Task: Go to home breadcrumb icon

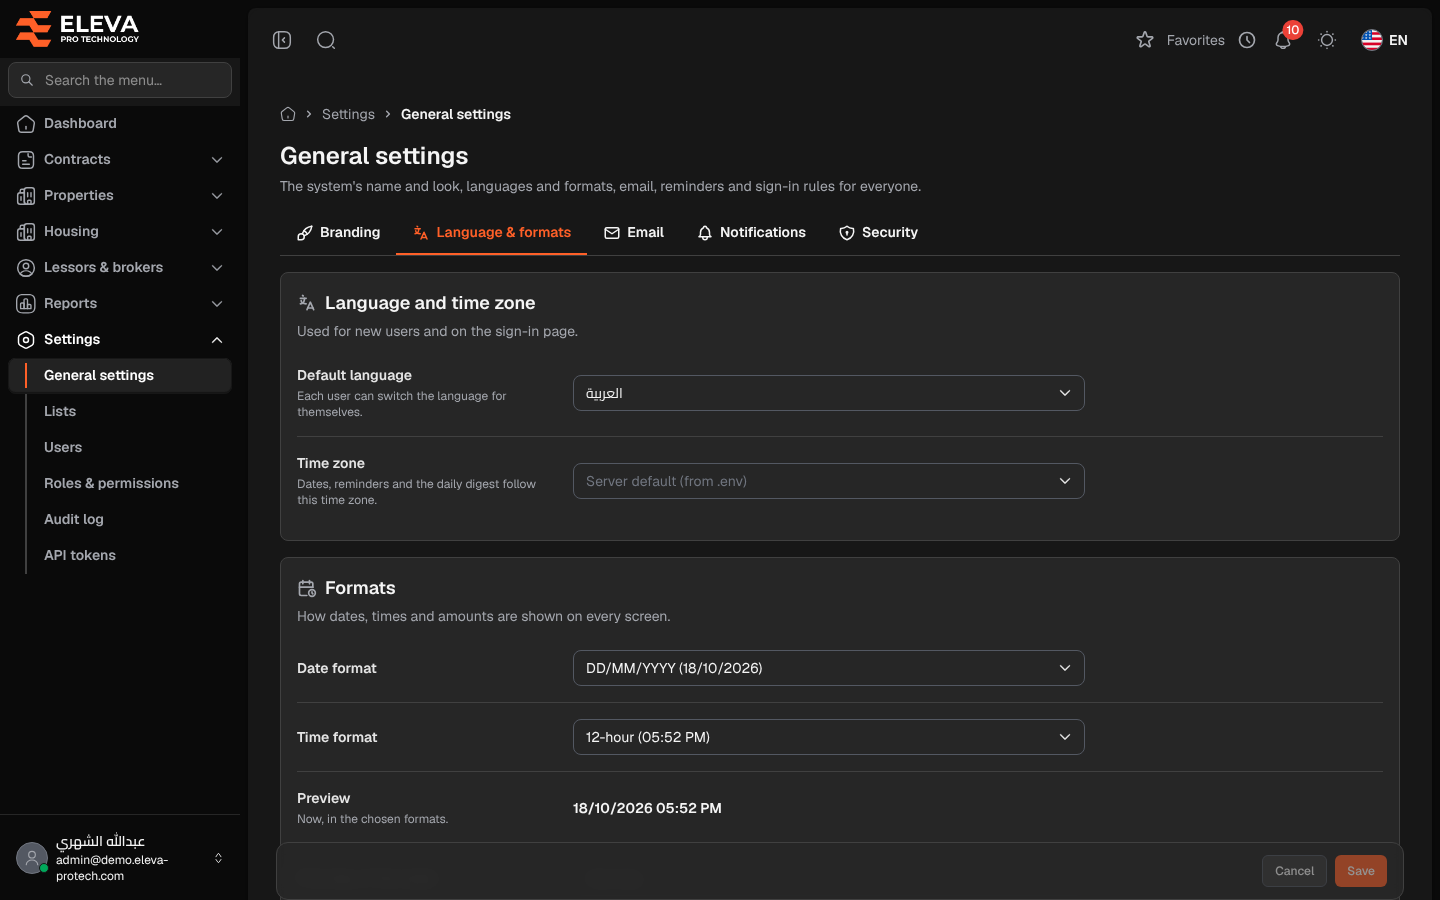Action: (288, 114)
